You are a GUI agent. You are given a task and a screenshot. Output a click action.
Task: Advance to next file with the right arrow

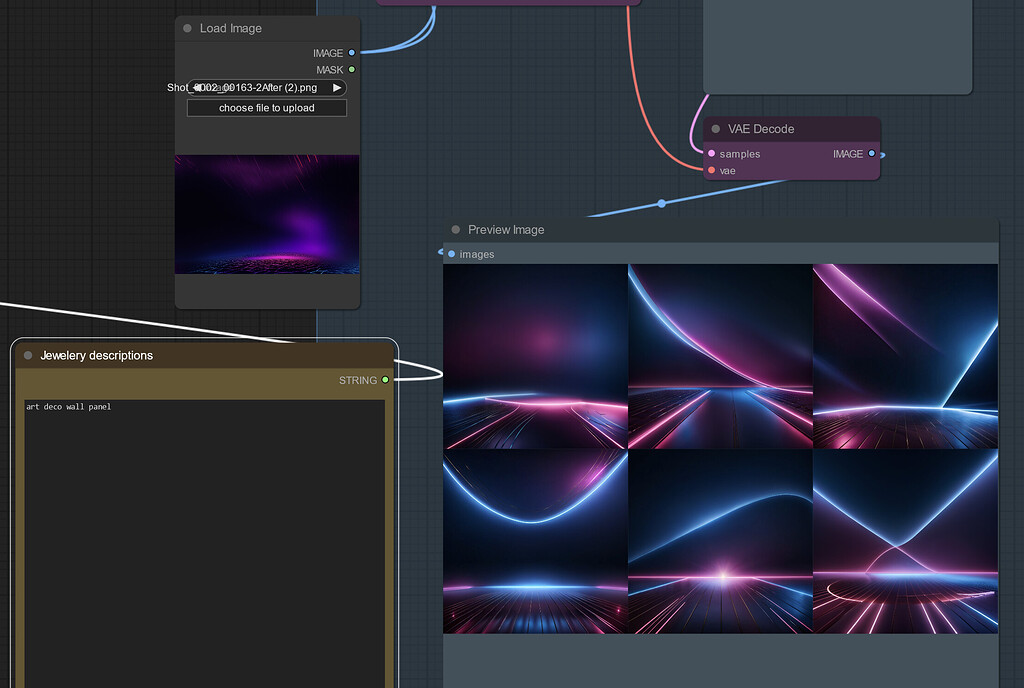pyautogui.click(x=338, y=87)
